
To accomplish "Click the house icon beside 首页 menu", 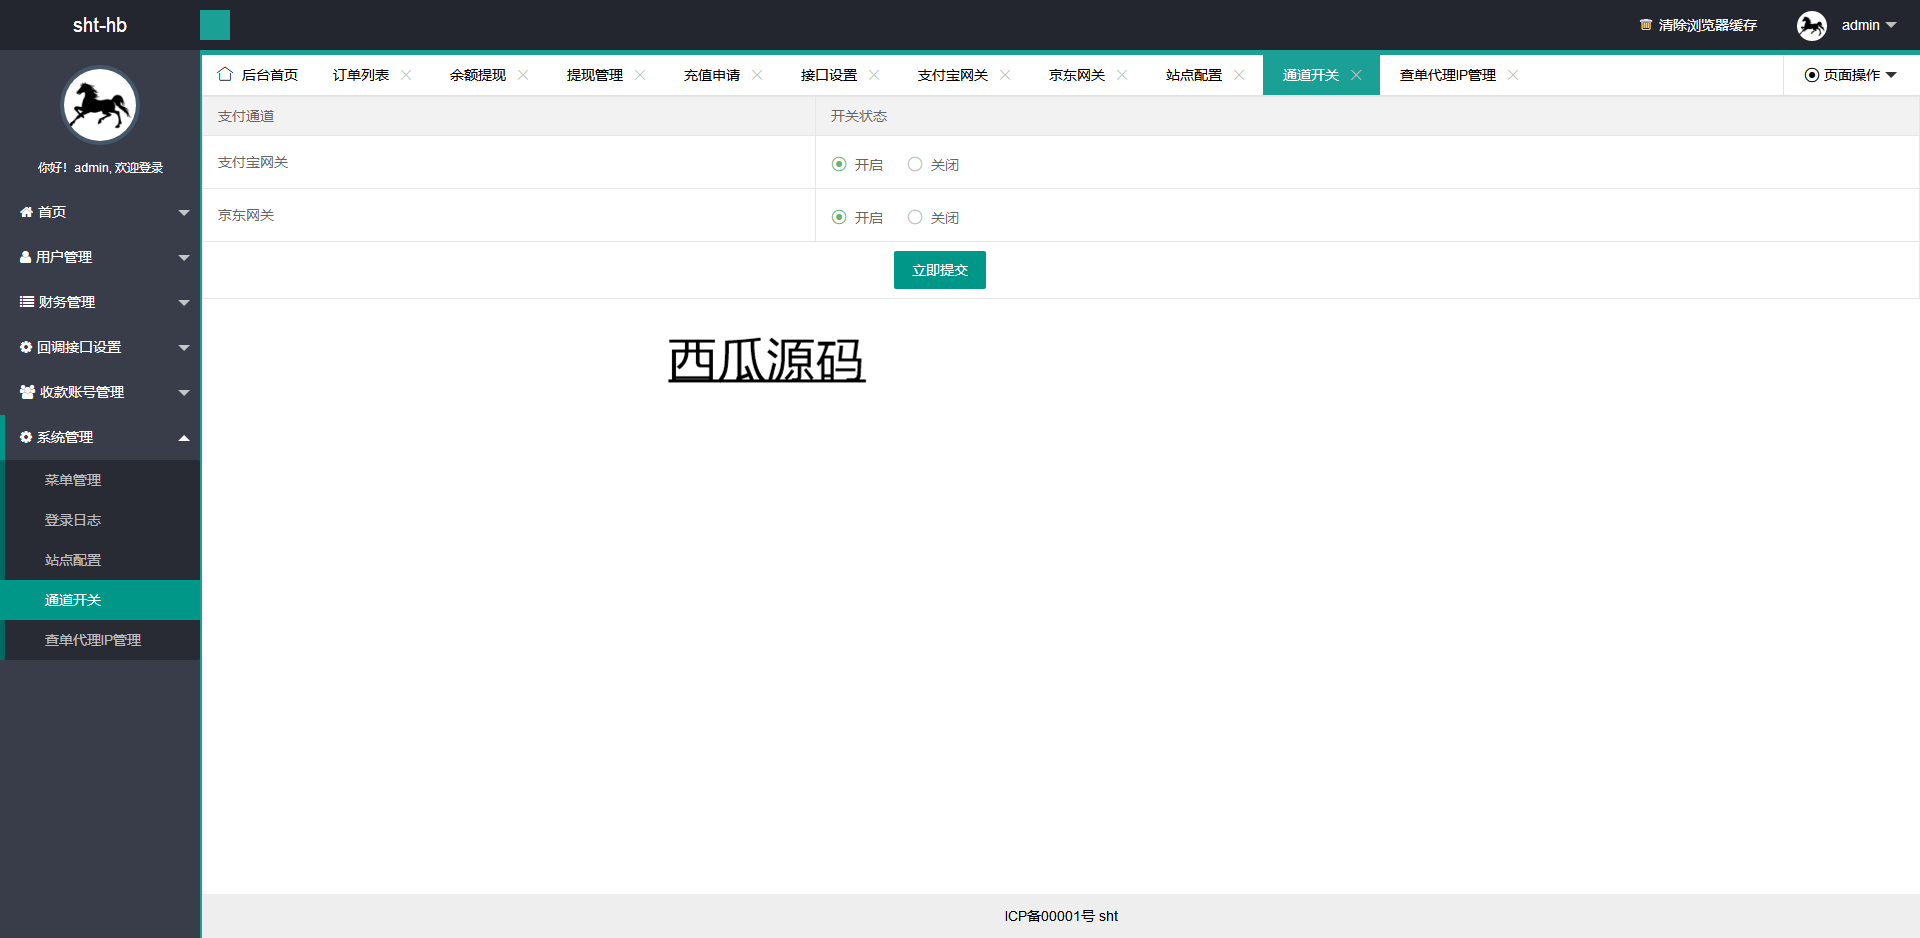I will [26, 212].
